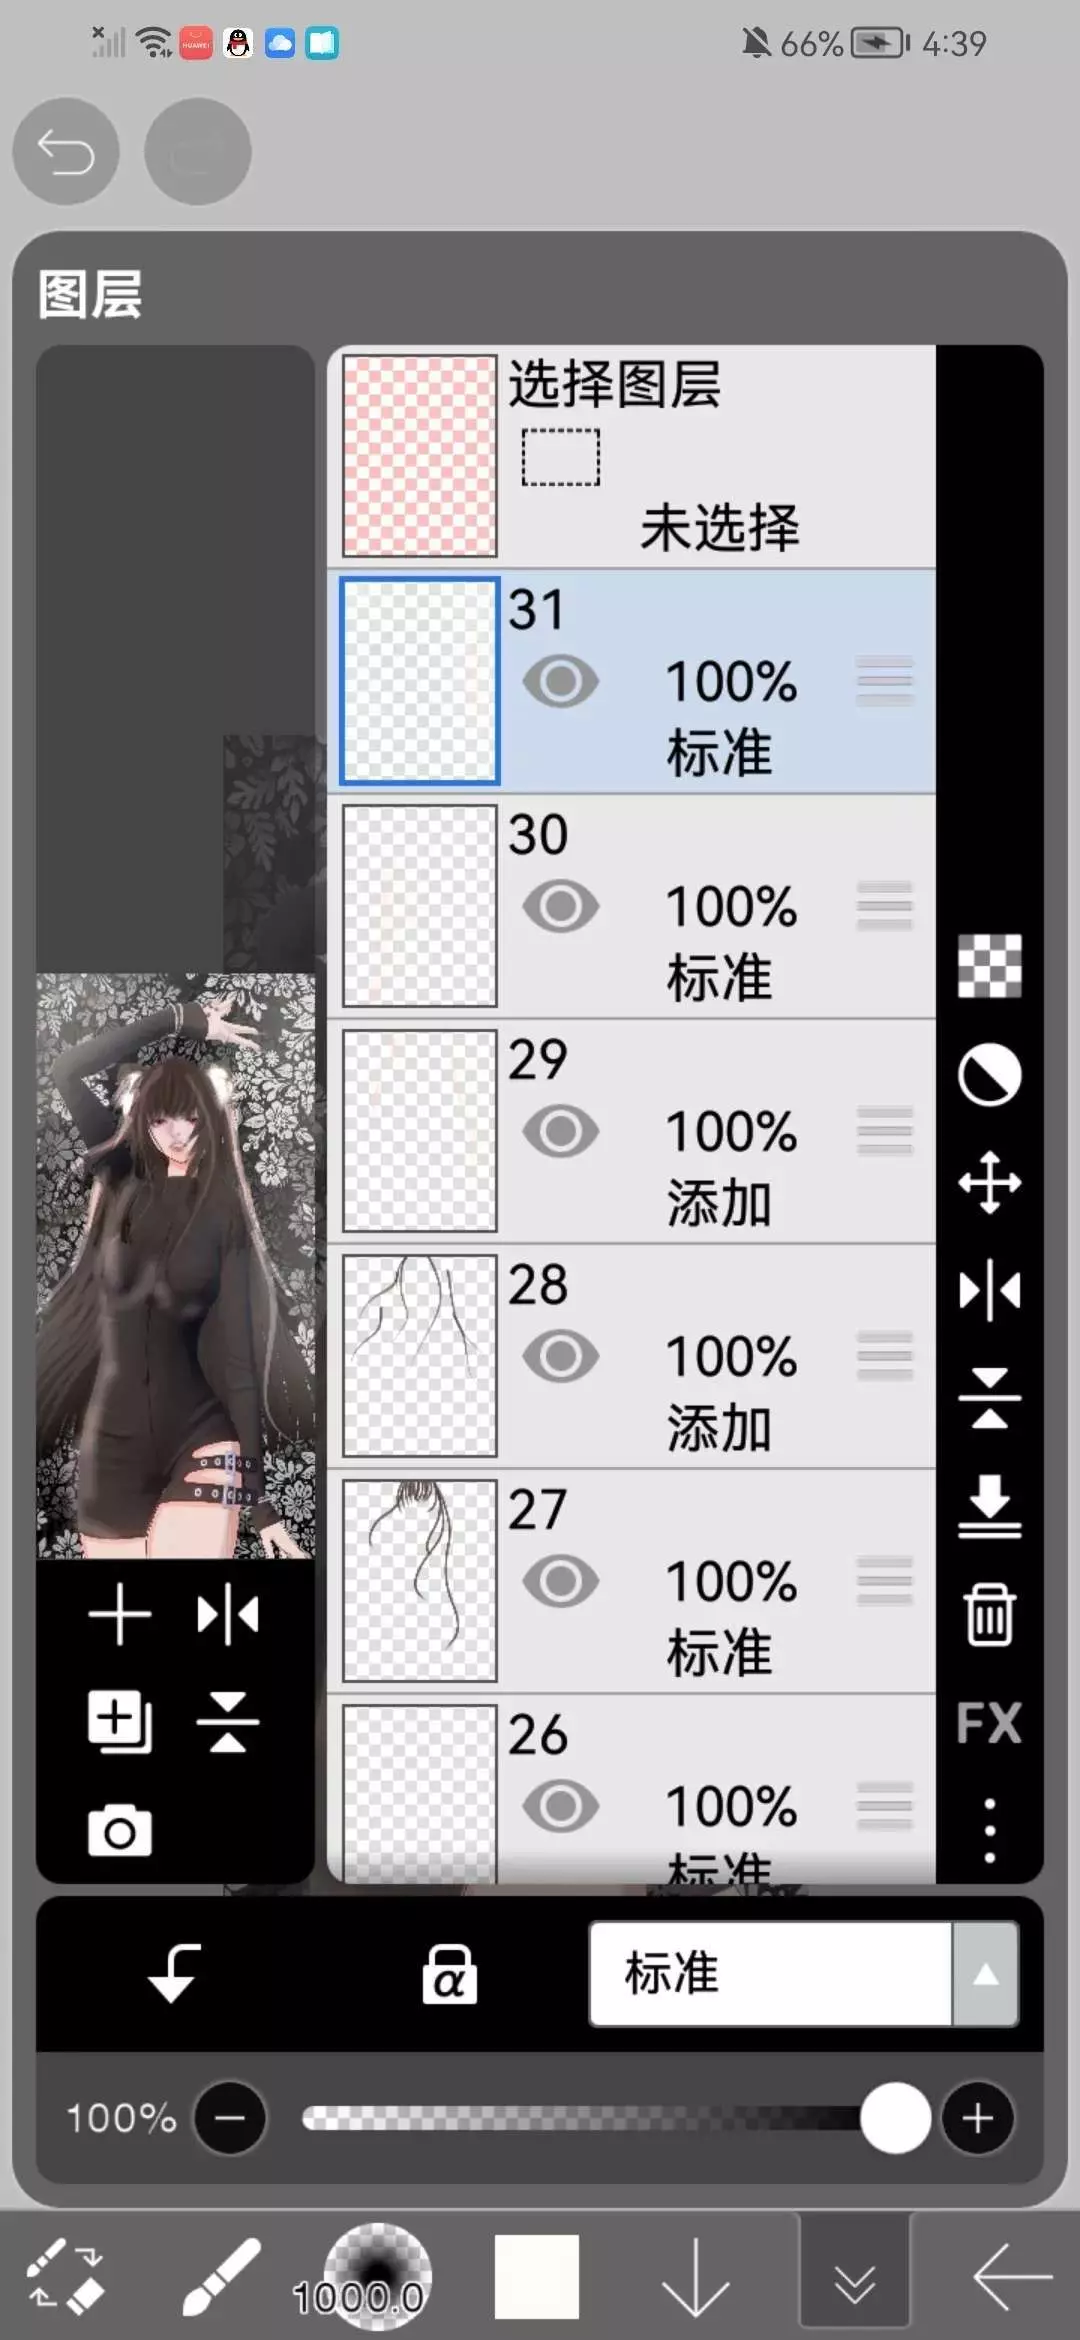Select layer 31 thumbnail
The image size is (1080, 2340).
click(x=420, y=681)
